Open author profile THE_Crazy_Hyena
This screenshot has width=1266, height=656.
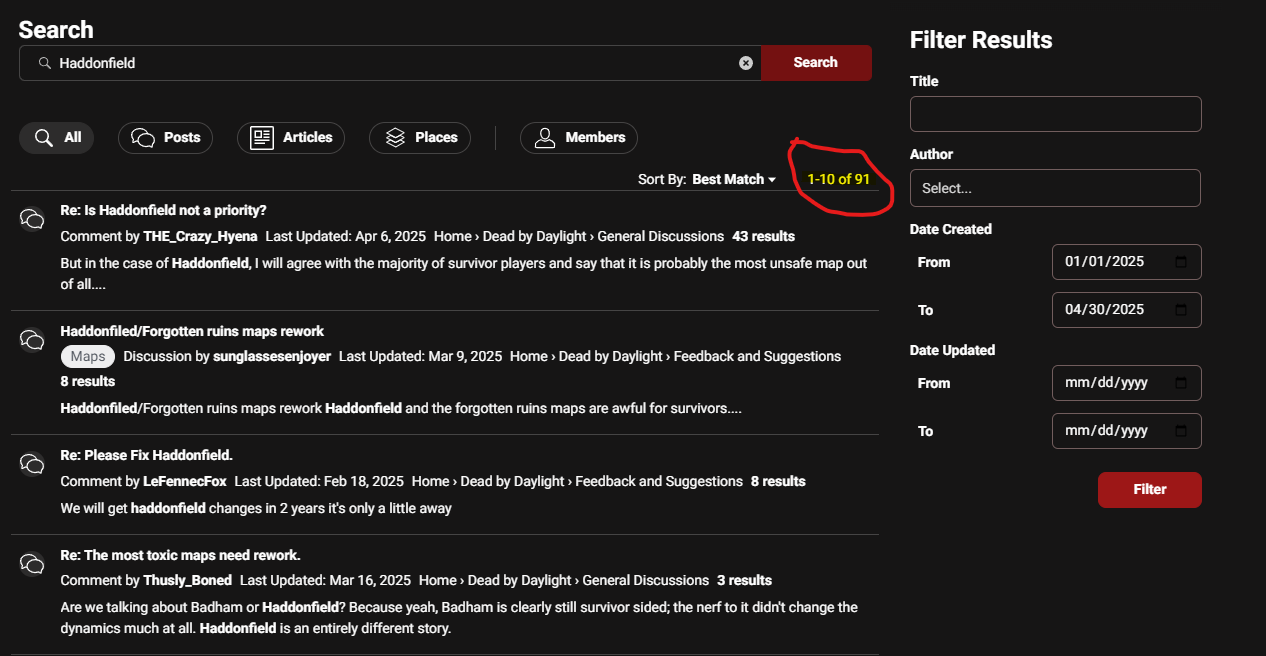[200, 237]
